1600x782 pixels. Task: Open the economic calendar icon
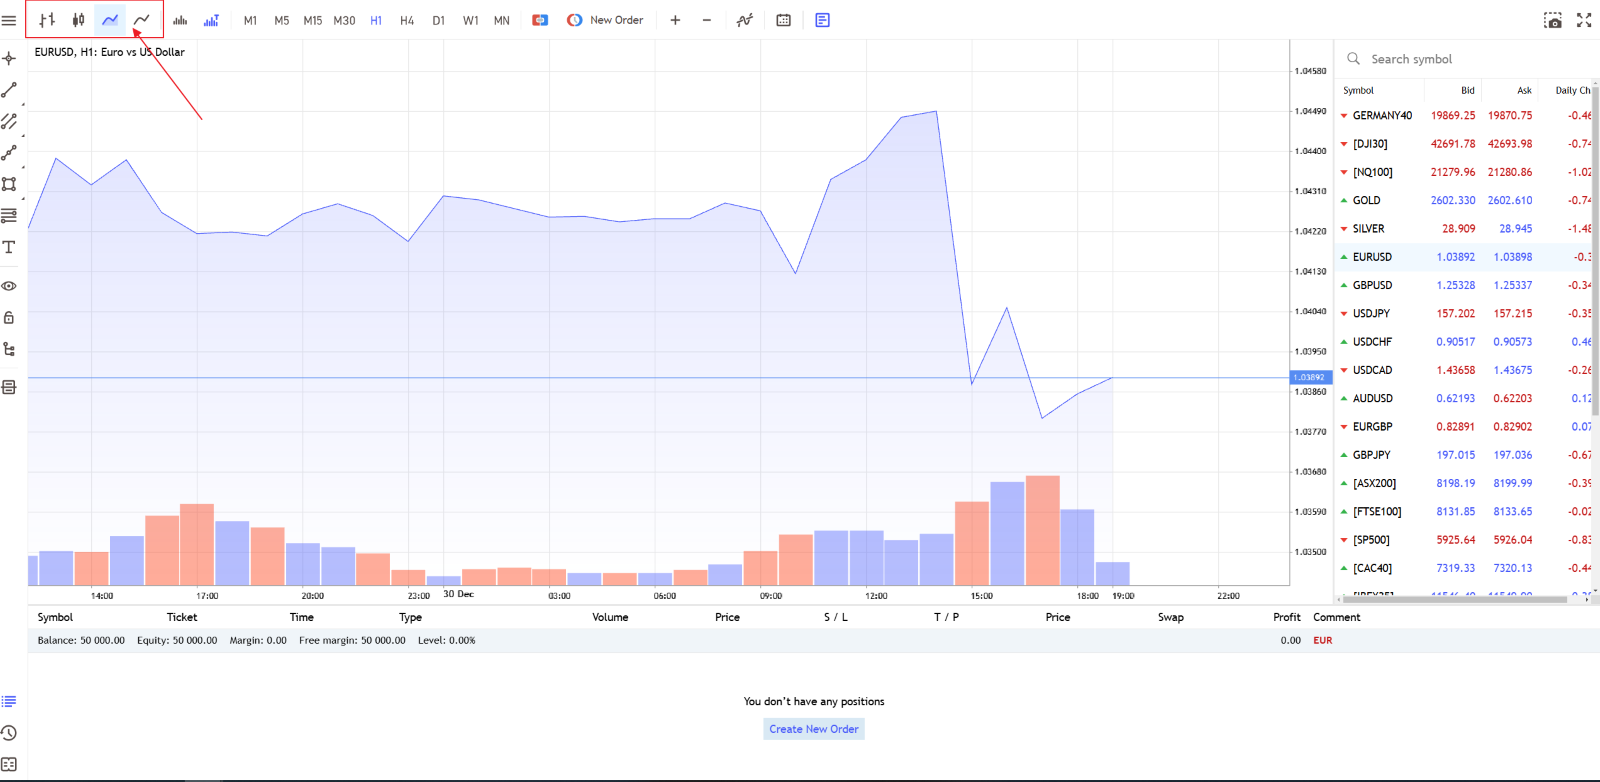[x=784, y=20]
